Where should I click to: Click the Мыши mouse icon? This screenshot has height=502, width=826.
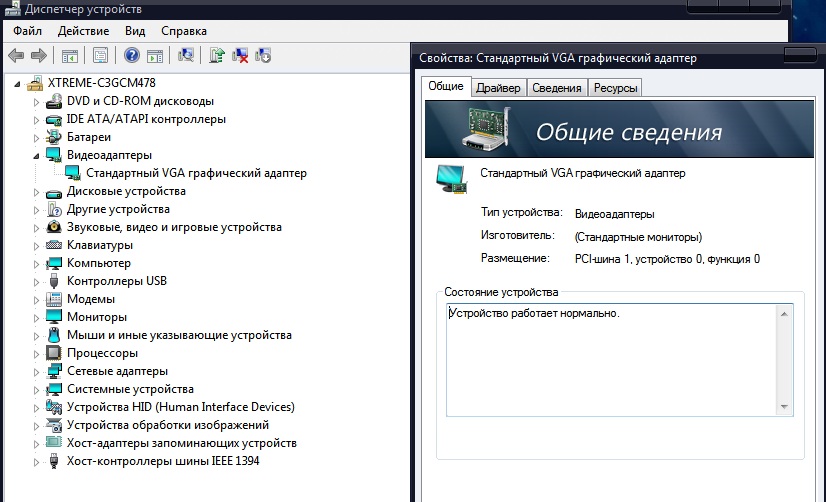54,335
